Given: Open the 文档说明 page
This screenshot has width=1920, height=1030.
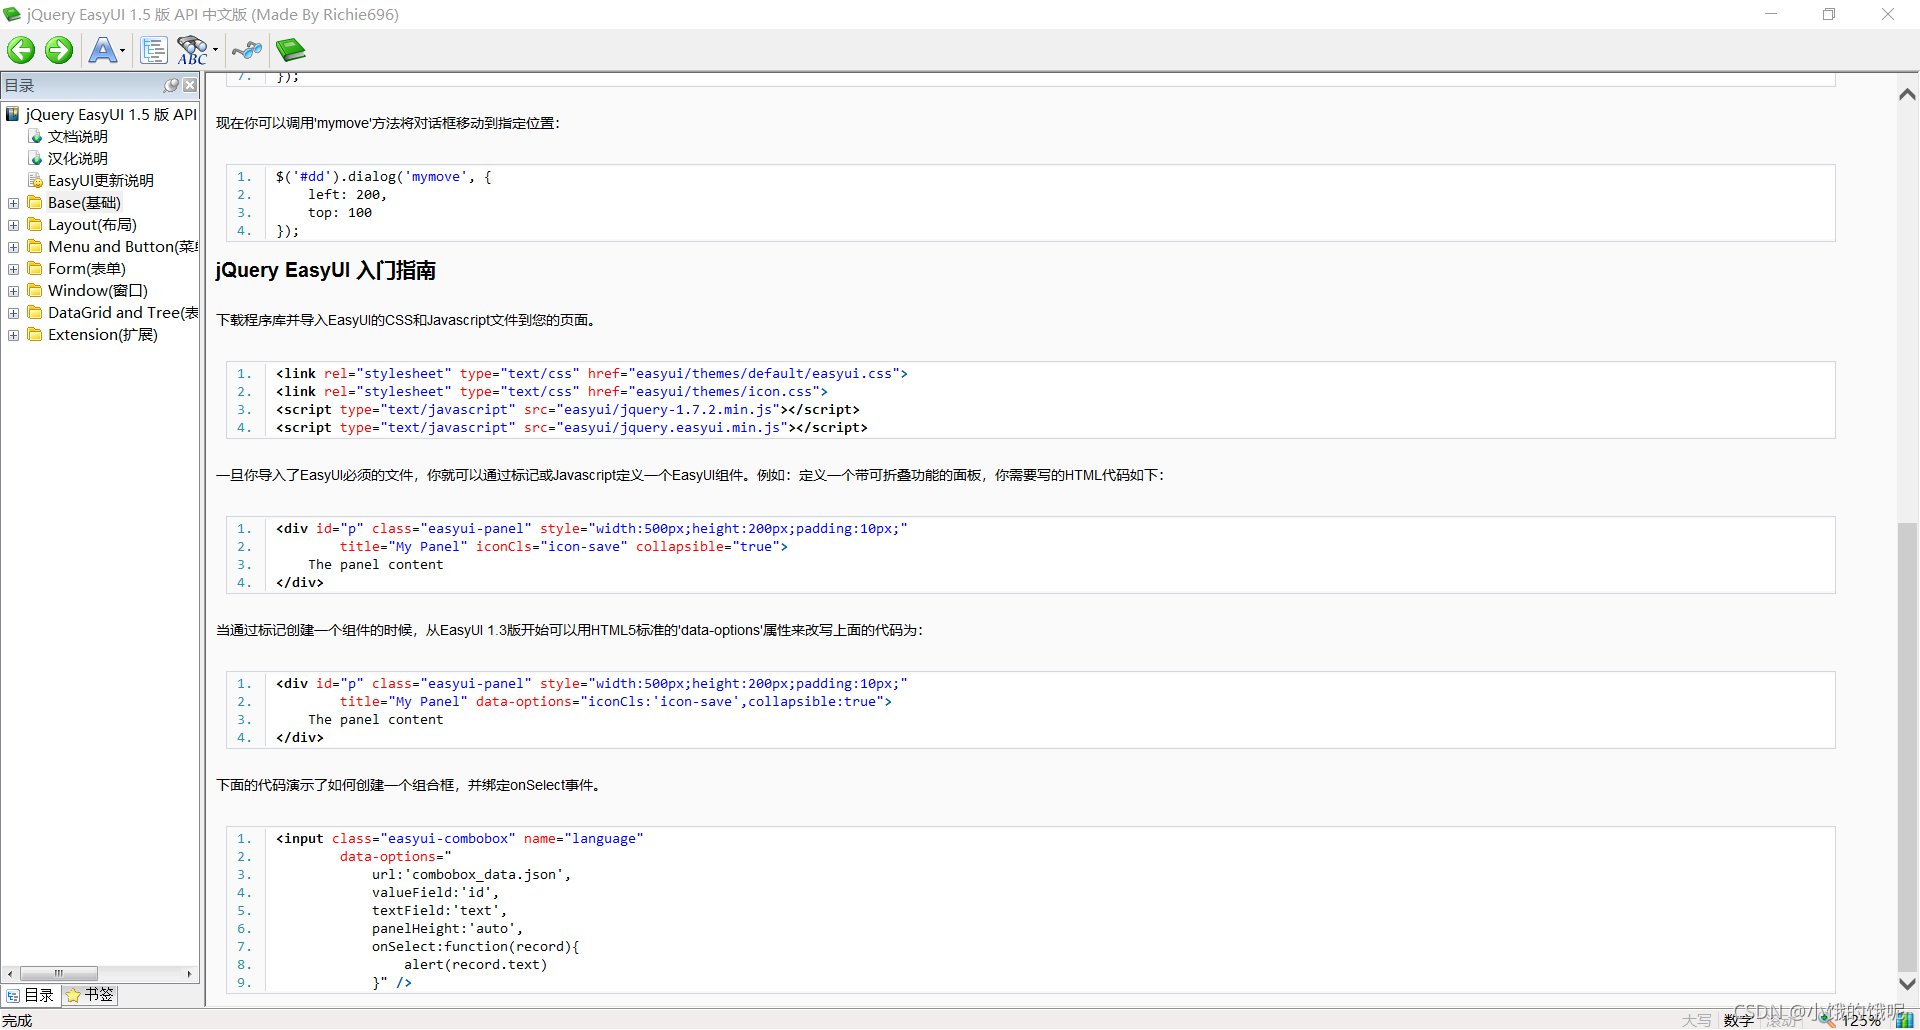Looking at the screenshot, I should click(78, 137).
